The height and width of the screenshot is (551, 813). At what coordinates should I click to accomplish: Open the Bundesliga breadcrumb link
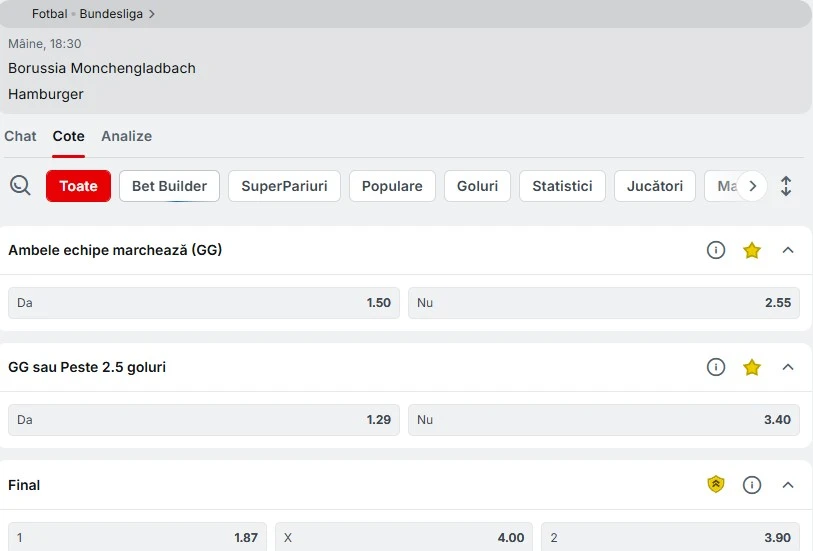pyautogui.click(x=111, y=14)
